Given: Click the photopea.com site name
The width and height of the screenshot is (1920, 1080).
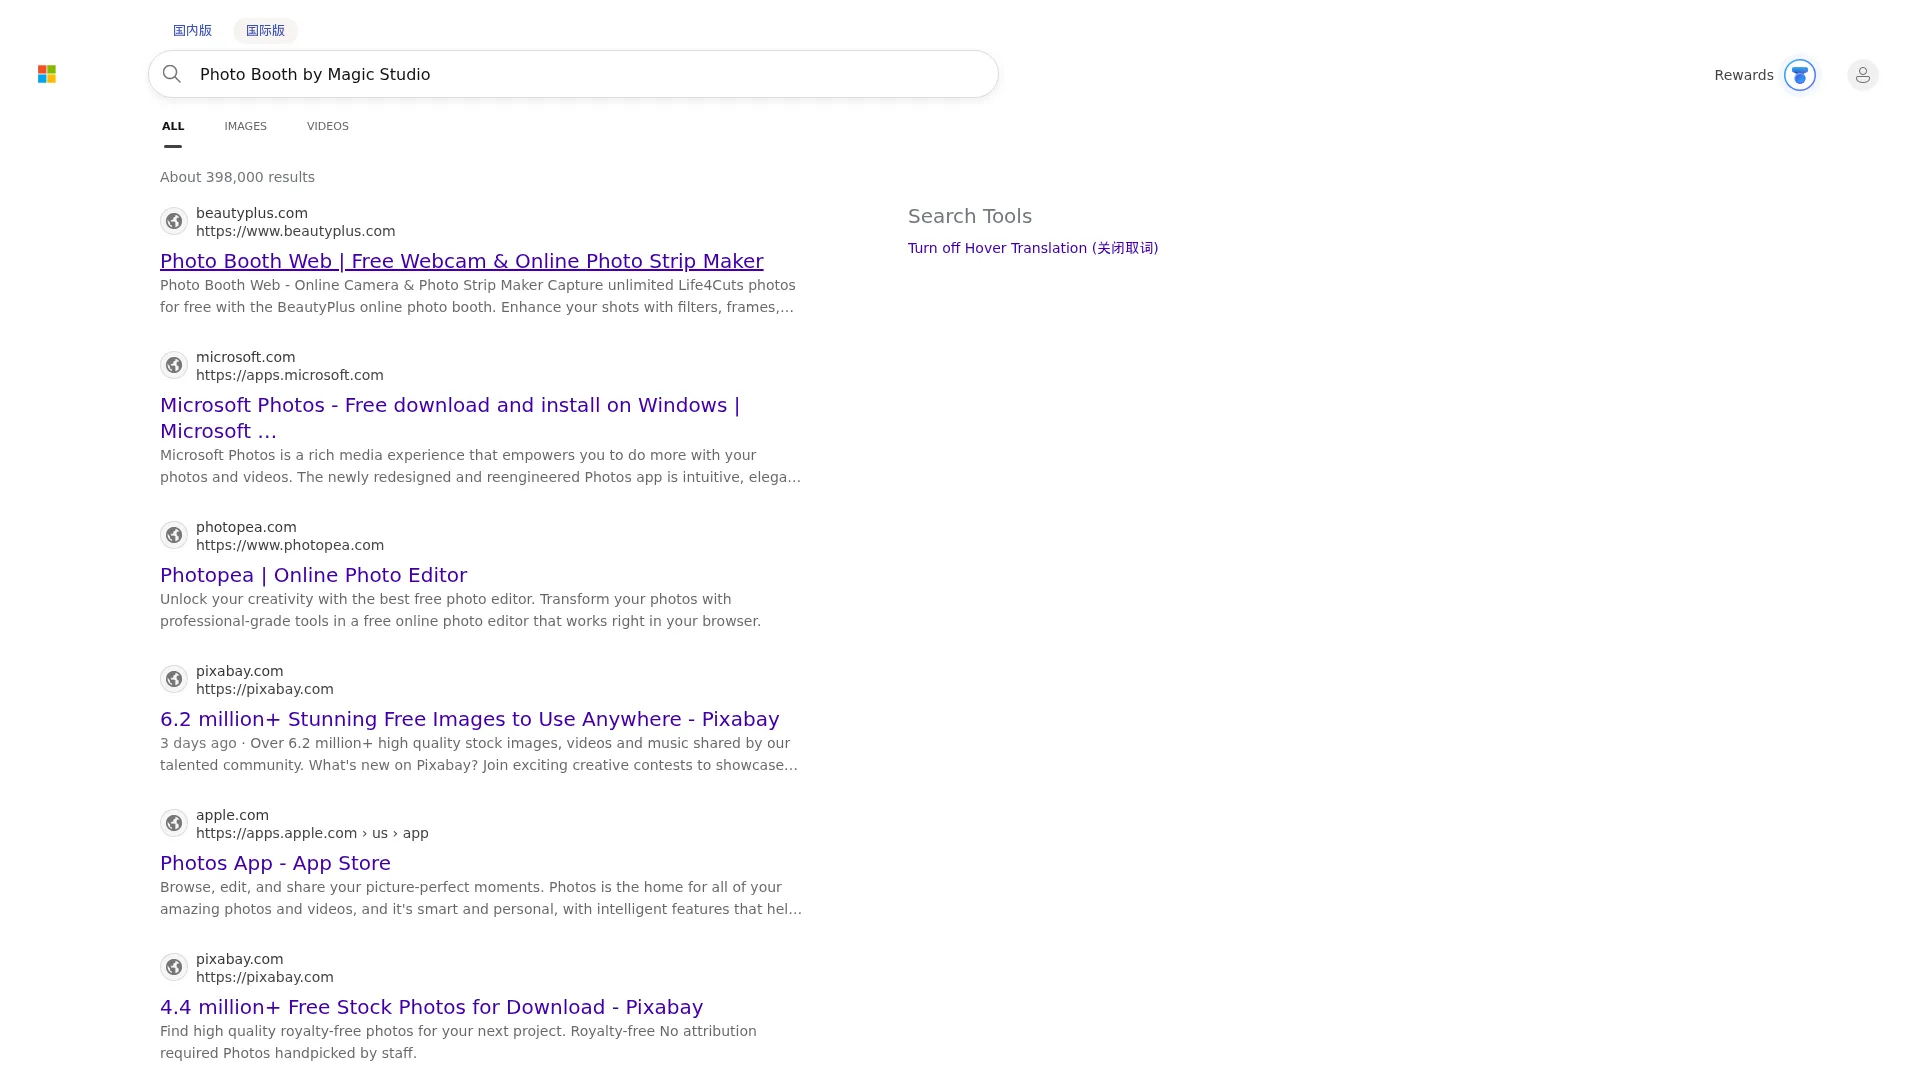Looking at the screenshot, I should pyautogui.click(x=246, y=527).
